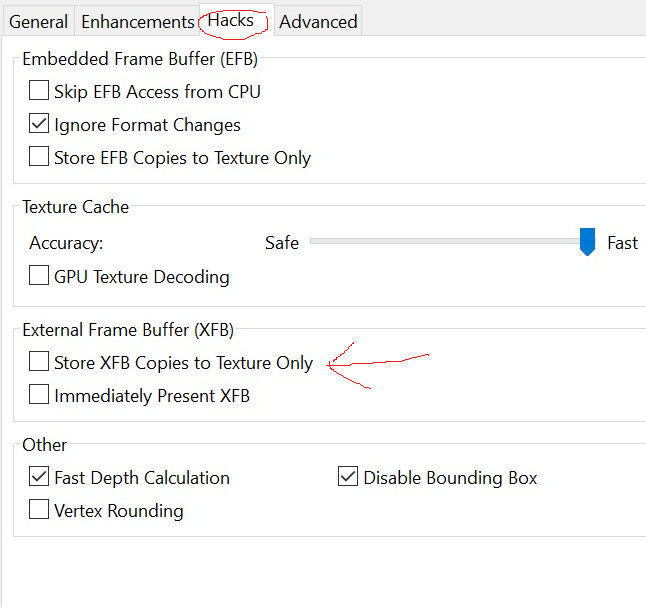The image size is (646, 612).
Task: Enable GPU Texture Decoding checkbox
Action: pyautogui.click(x=39, y=275)
